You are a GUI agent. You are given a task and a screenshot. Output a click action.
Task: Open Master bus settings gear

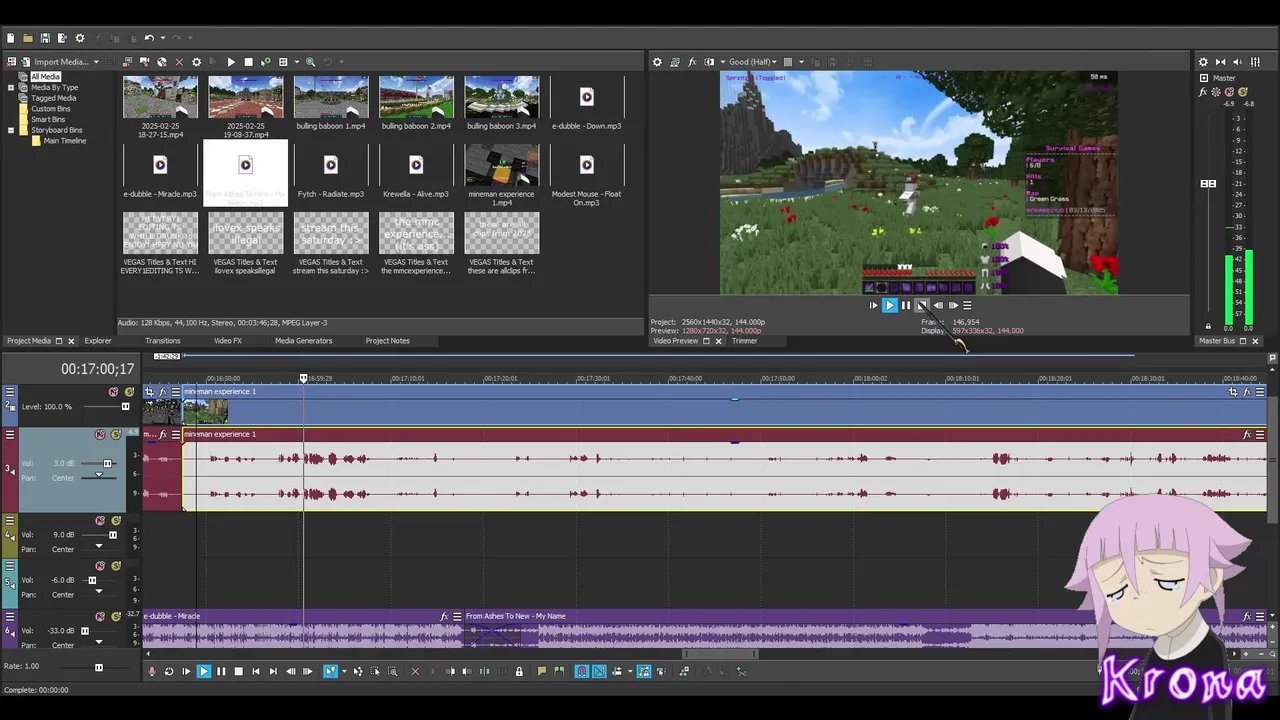(1203, 62)
